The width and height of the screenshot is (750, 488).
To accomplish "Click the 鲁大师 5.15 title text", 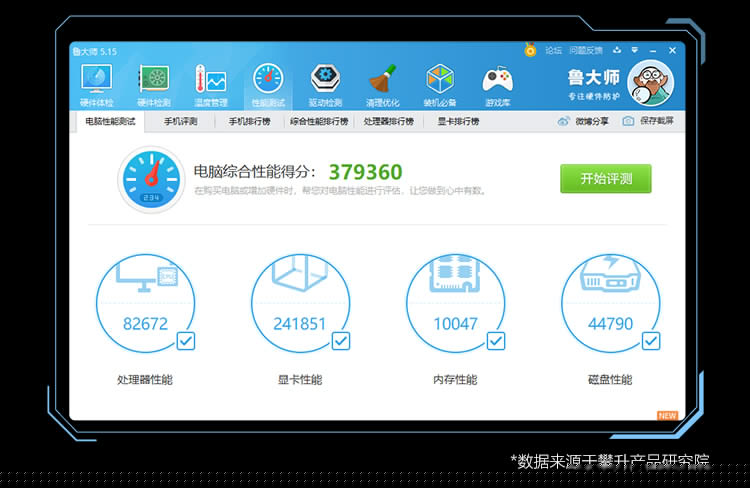I will 95,51.
